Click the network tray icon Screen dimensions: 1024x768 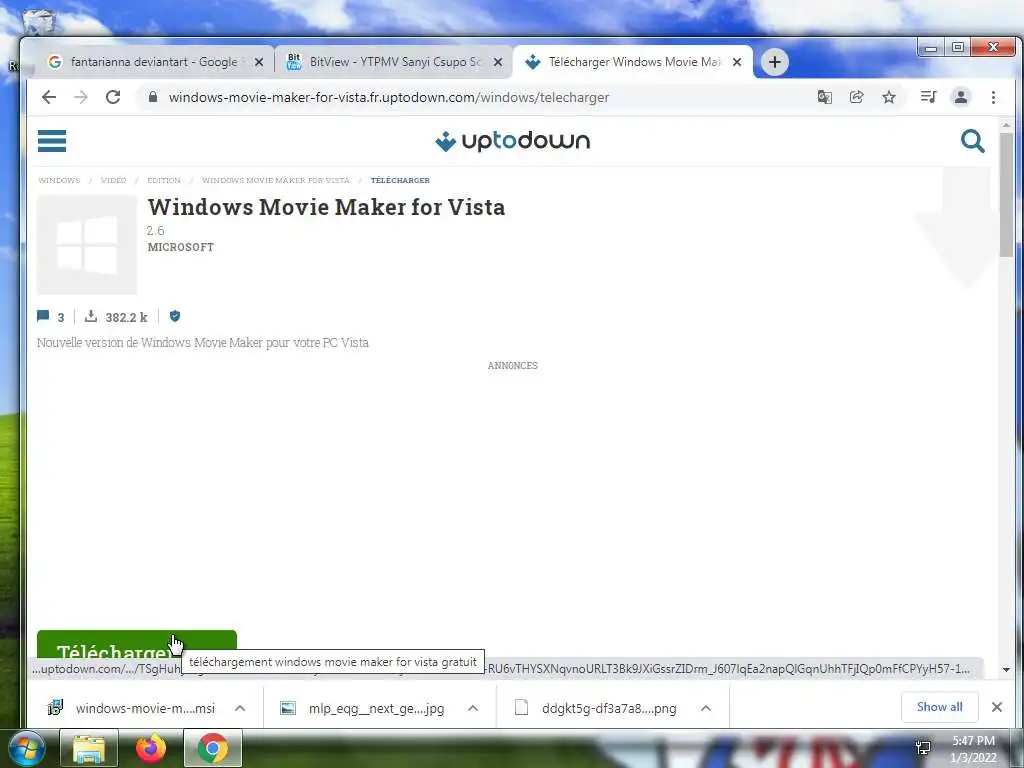pos(923,748)
